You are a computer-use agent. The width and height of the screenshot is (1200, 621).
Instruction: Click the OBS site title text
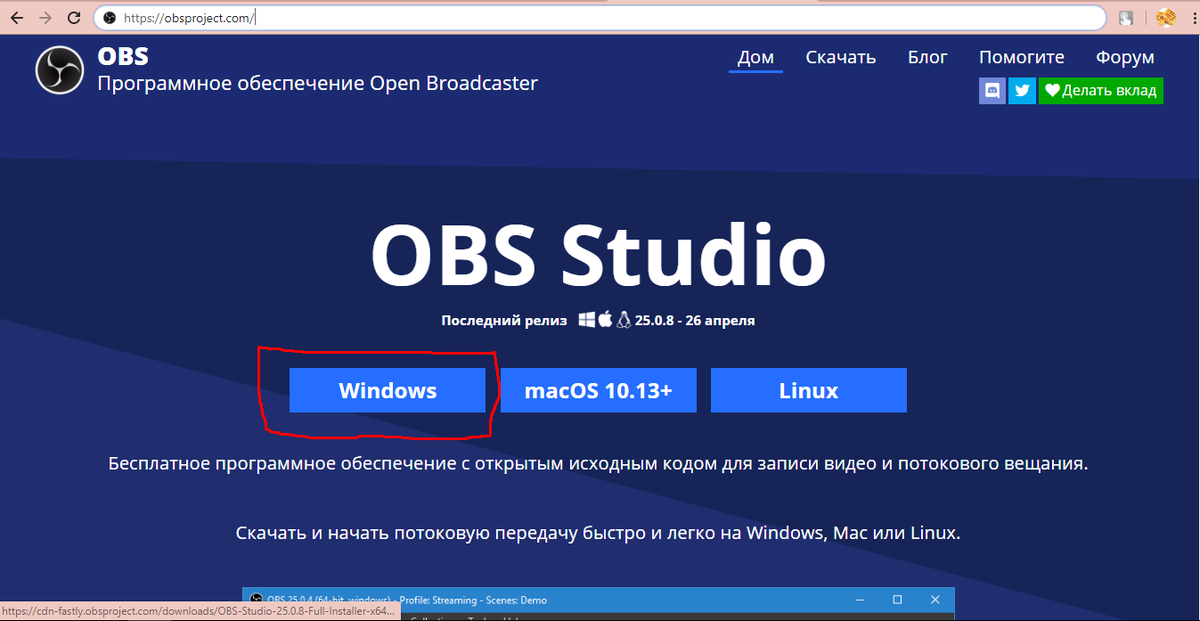pyautogui.click(x=123, y=56)
